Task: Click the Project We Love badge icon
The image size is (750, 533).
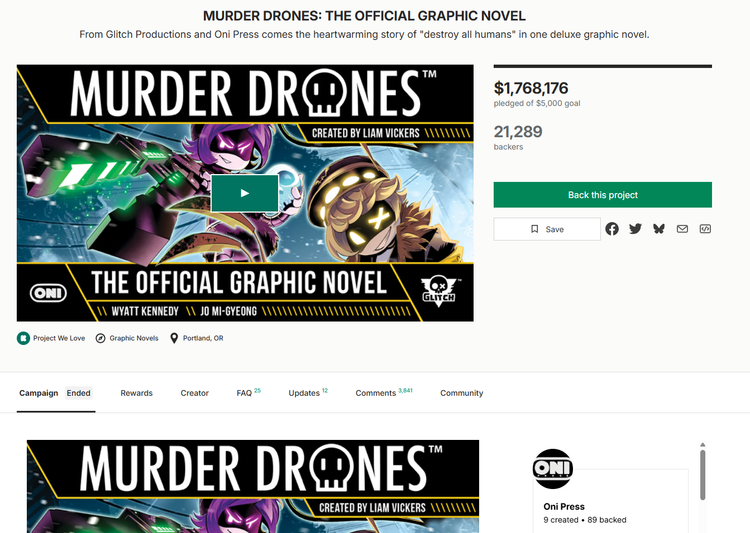Action: 23,338
